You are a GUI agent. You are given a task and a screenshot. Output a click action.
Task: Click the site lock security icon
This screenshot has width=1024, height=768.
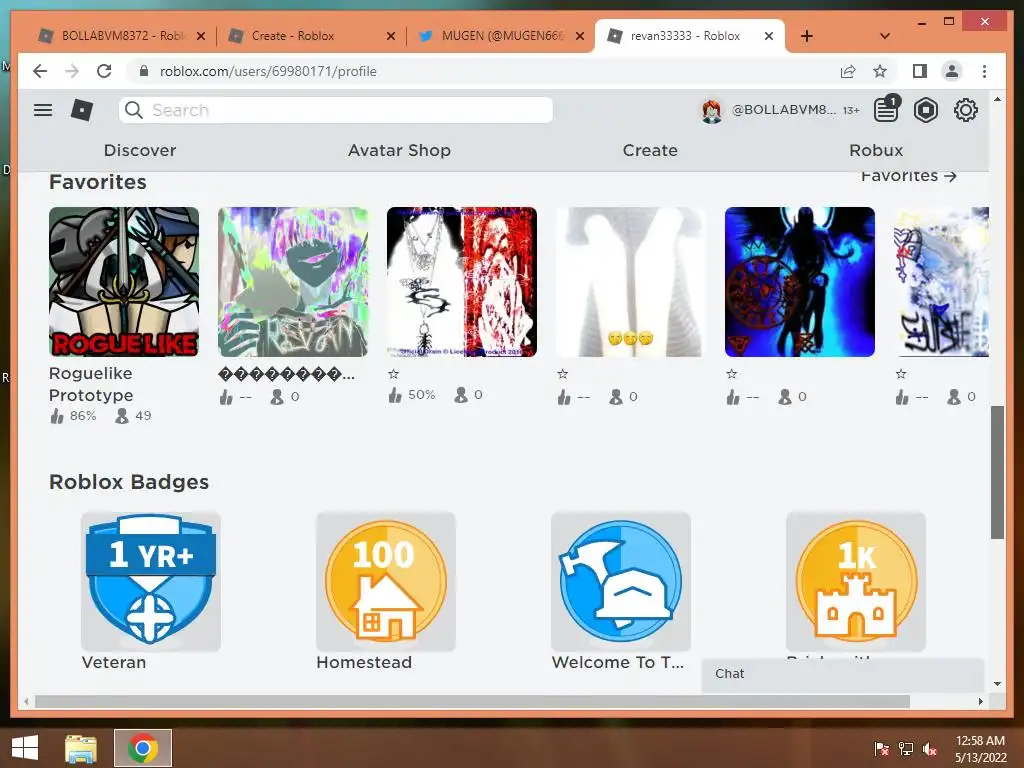coord(144,71)
